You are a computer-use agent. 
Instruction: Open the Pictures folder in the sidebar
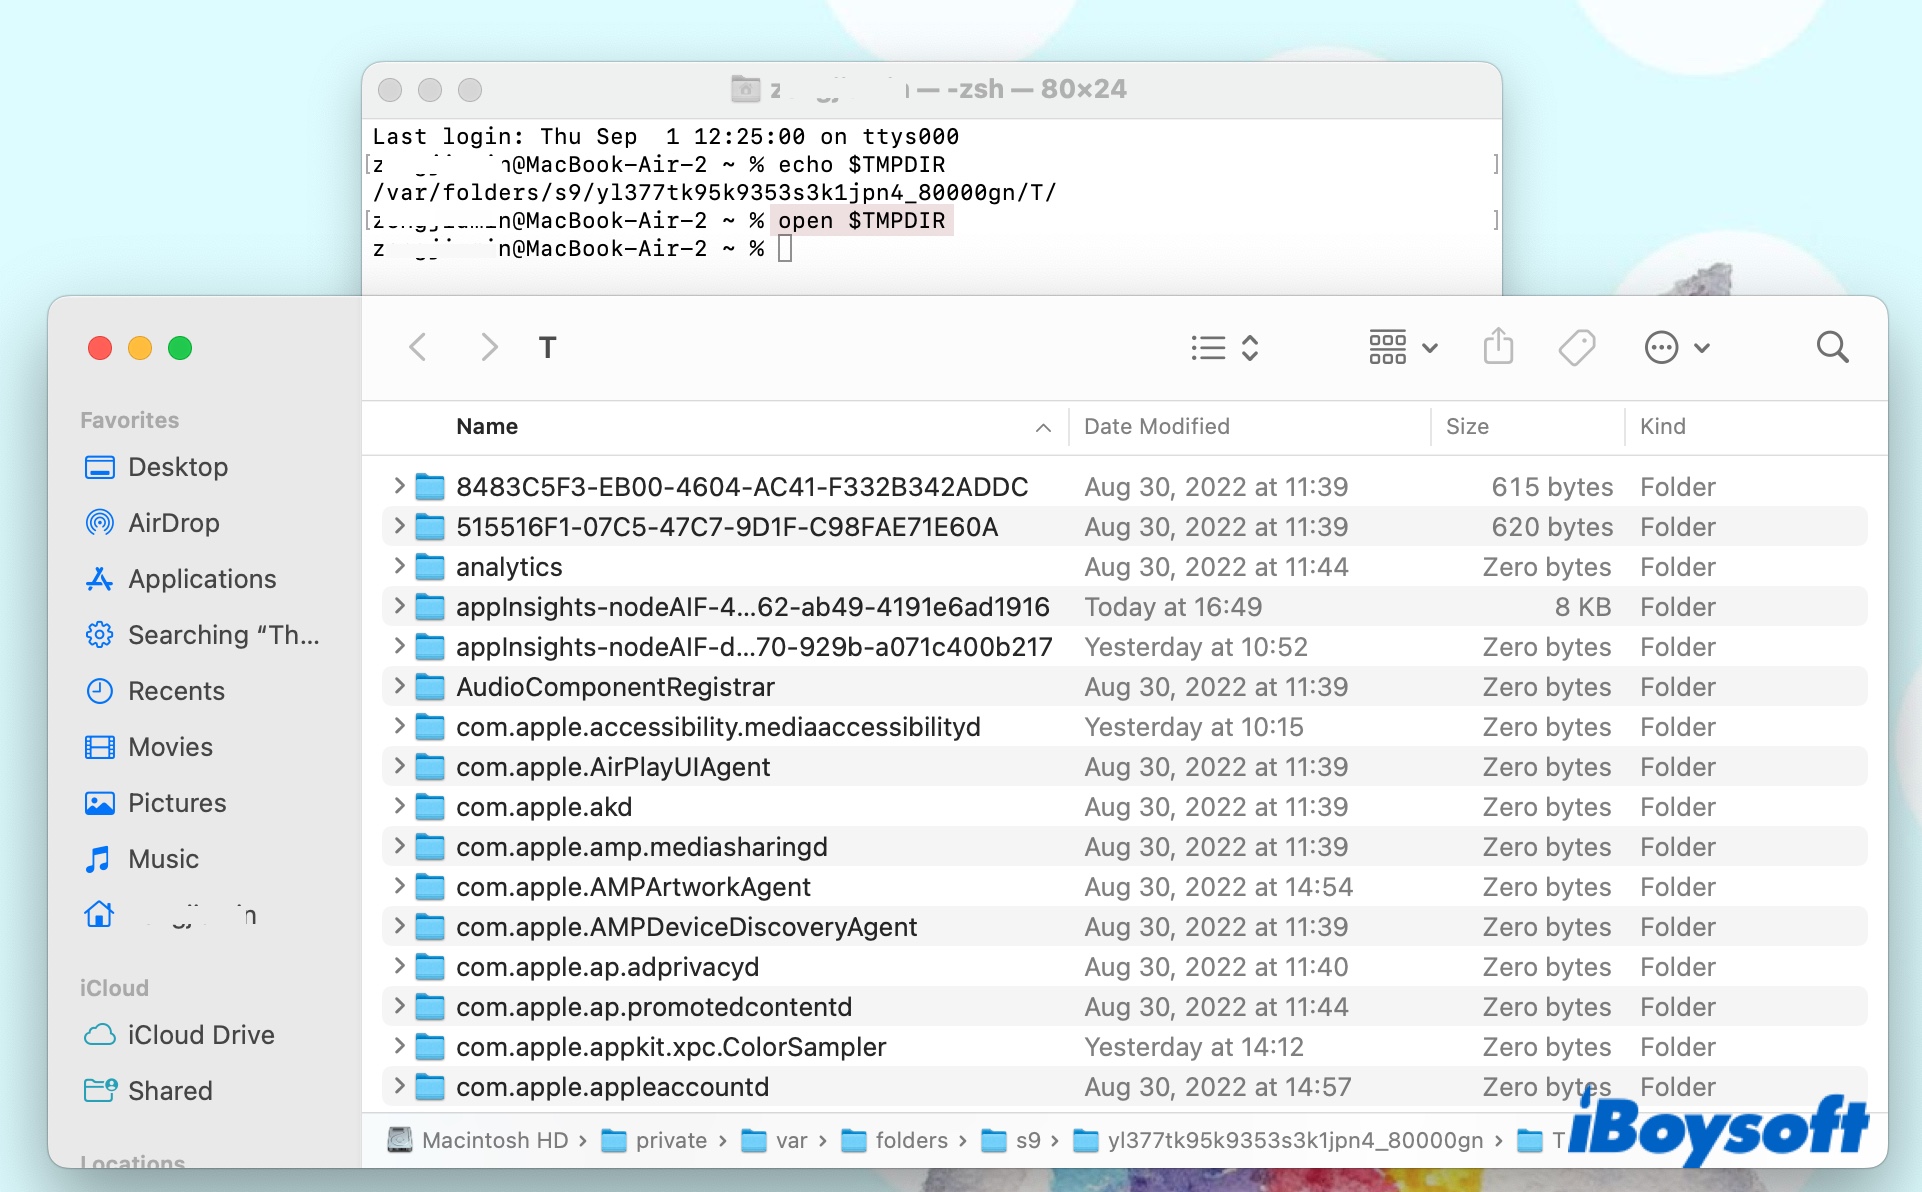coord(177,802)
